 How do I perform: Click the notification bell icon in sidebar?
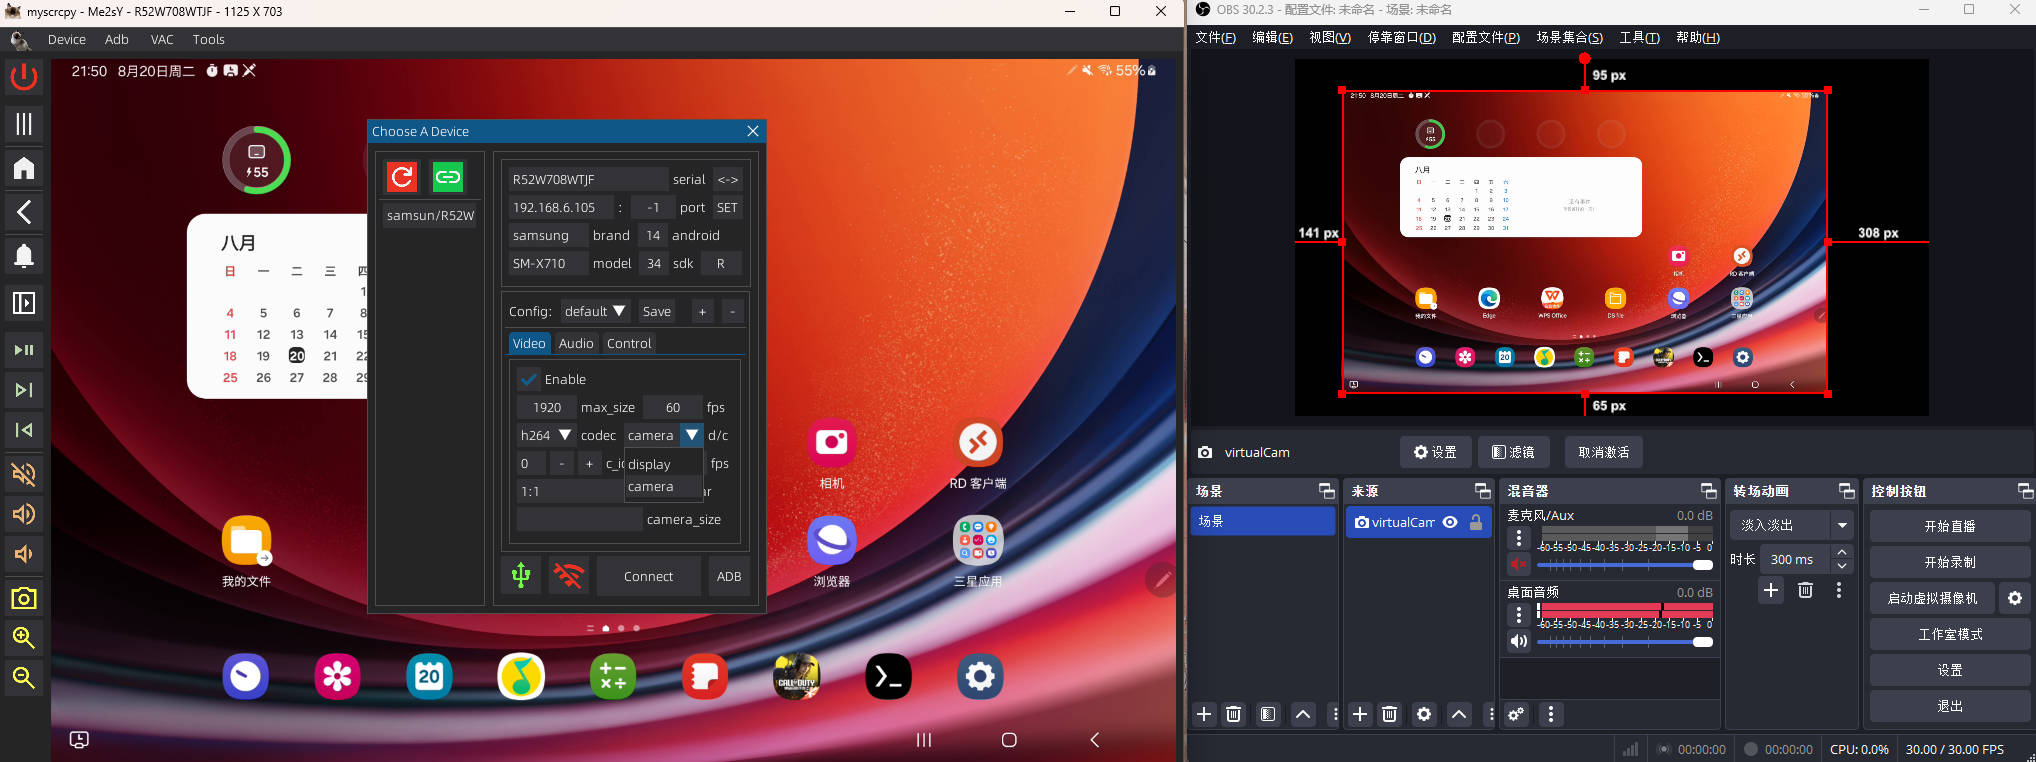coord(24,256)
